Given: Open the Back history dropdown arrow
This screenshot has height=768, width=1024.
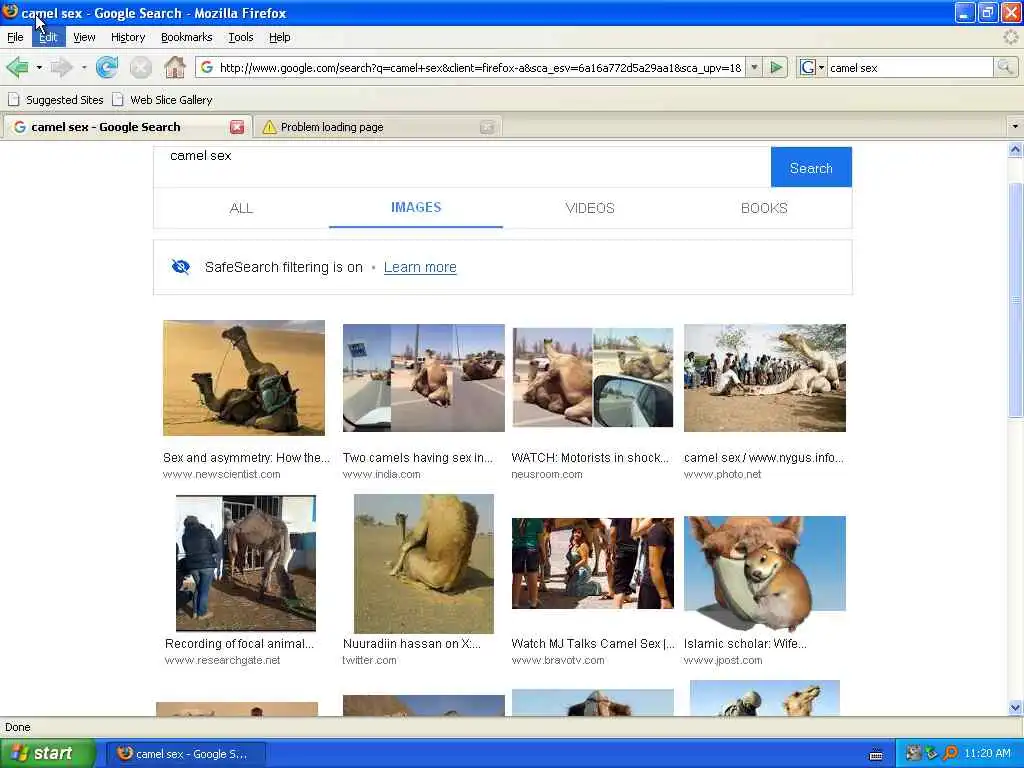Looking at the screenshot, I should (39, 67).
